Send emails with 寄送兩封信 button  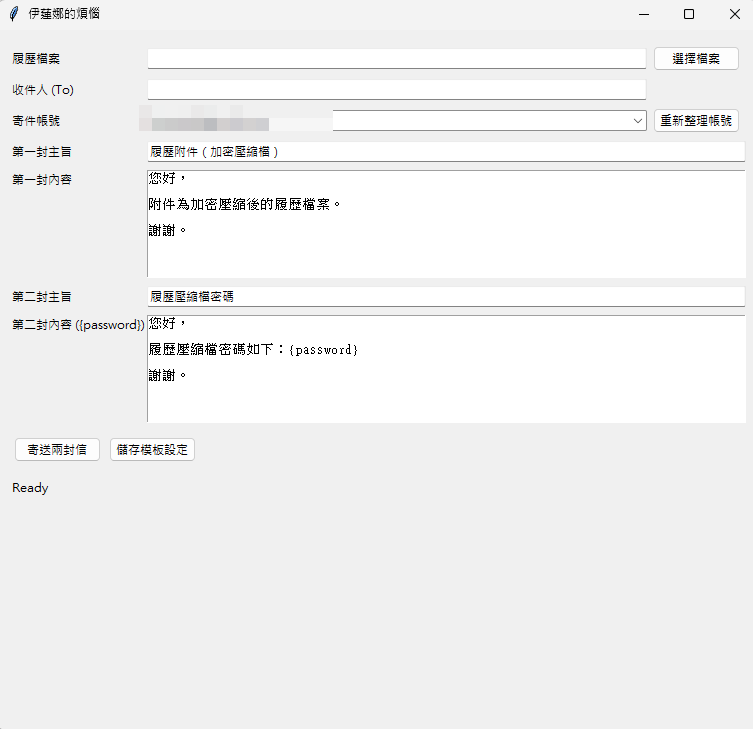[57, 450]
